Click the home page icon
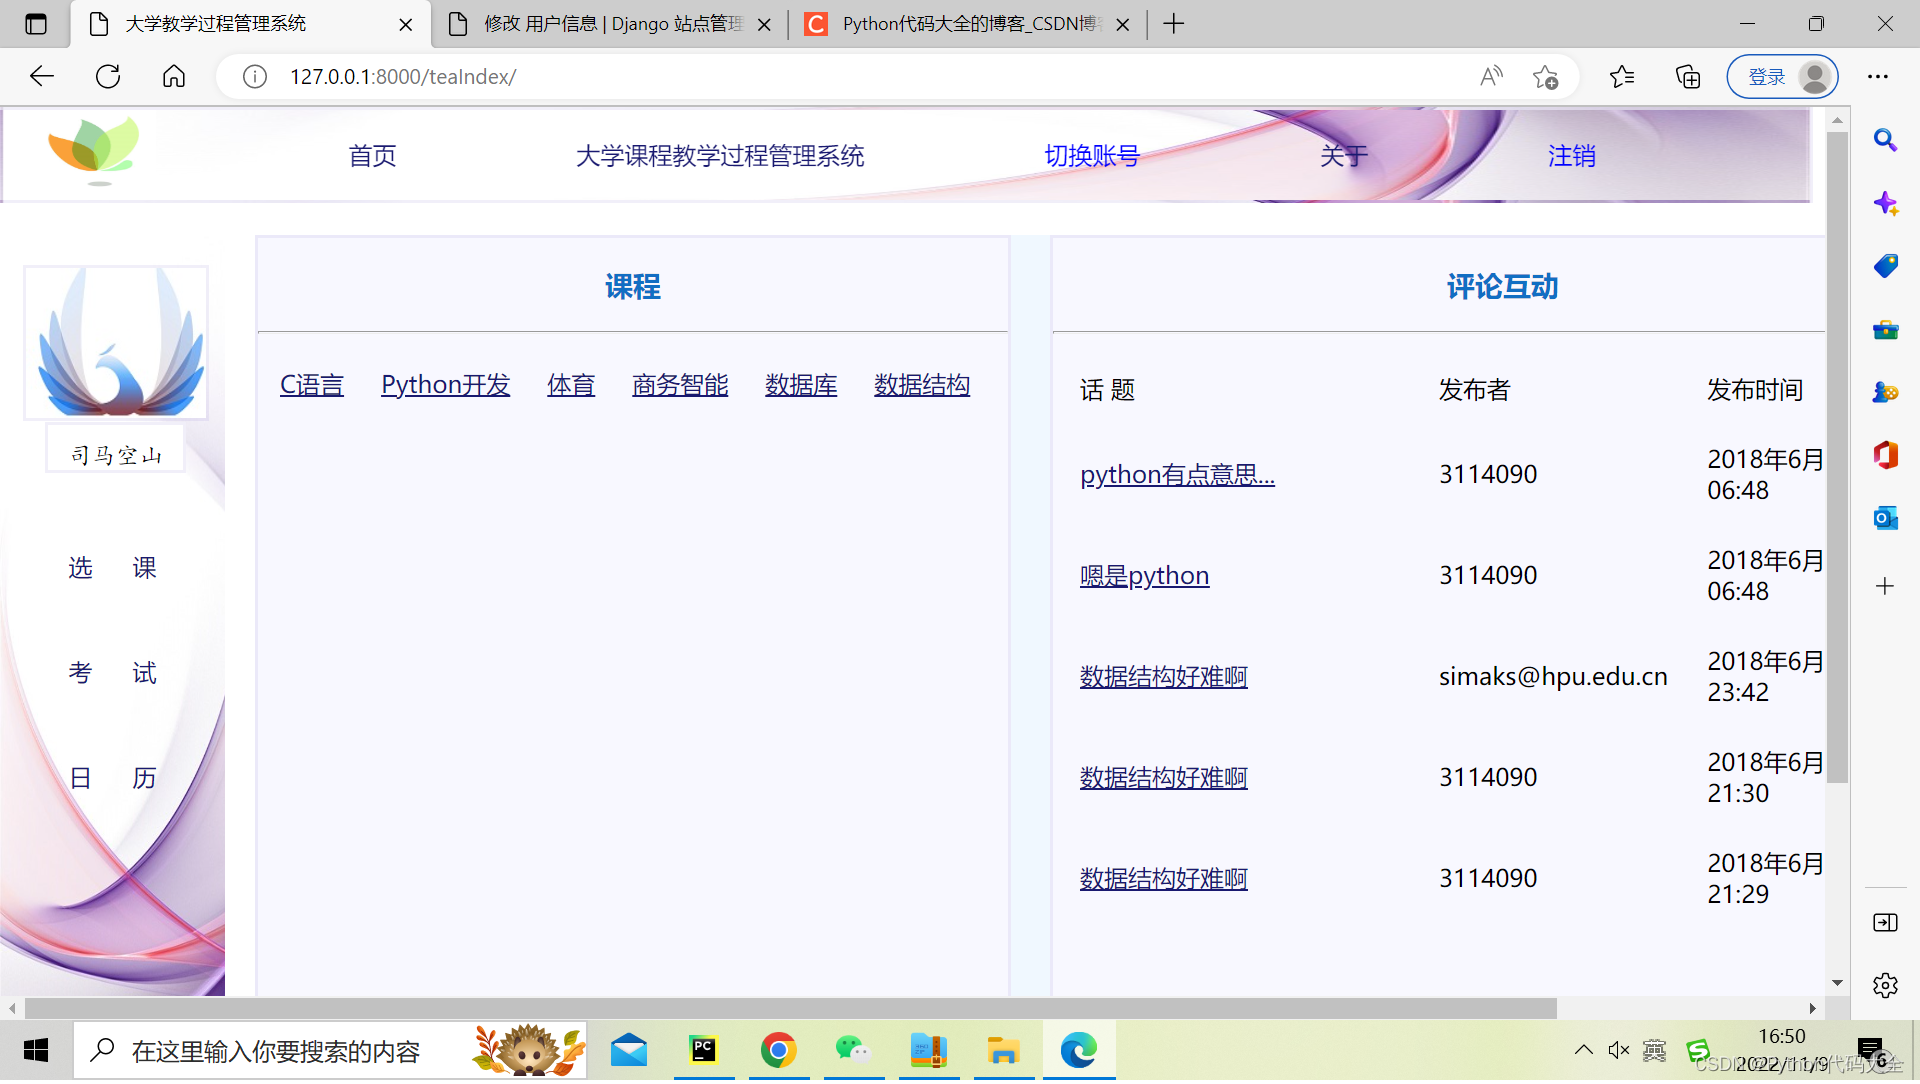1920x1084 pixels. point(174,77)
